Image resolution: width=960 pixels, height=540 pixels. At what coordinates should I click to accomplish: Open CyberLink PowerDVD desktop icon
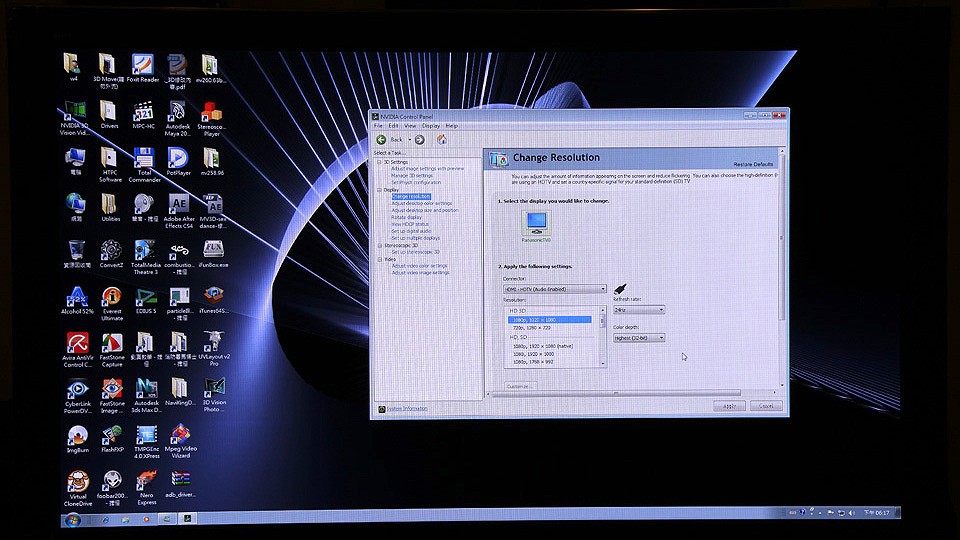tap(78, 396)
